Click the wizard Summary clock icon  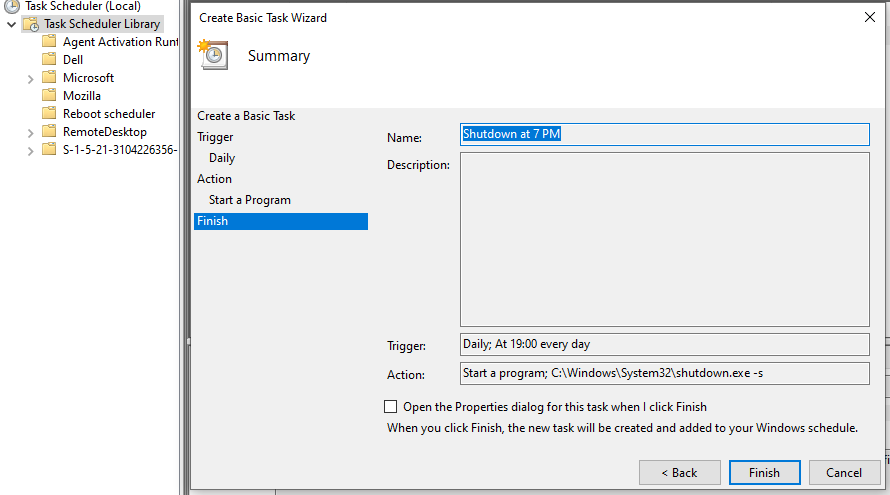pos(213,54)
